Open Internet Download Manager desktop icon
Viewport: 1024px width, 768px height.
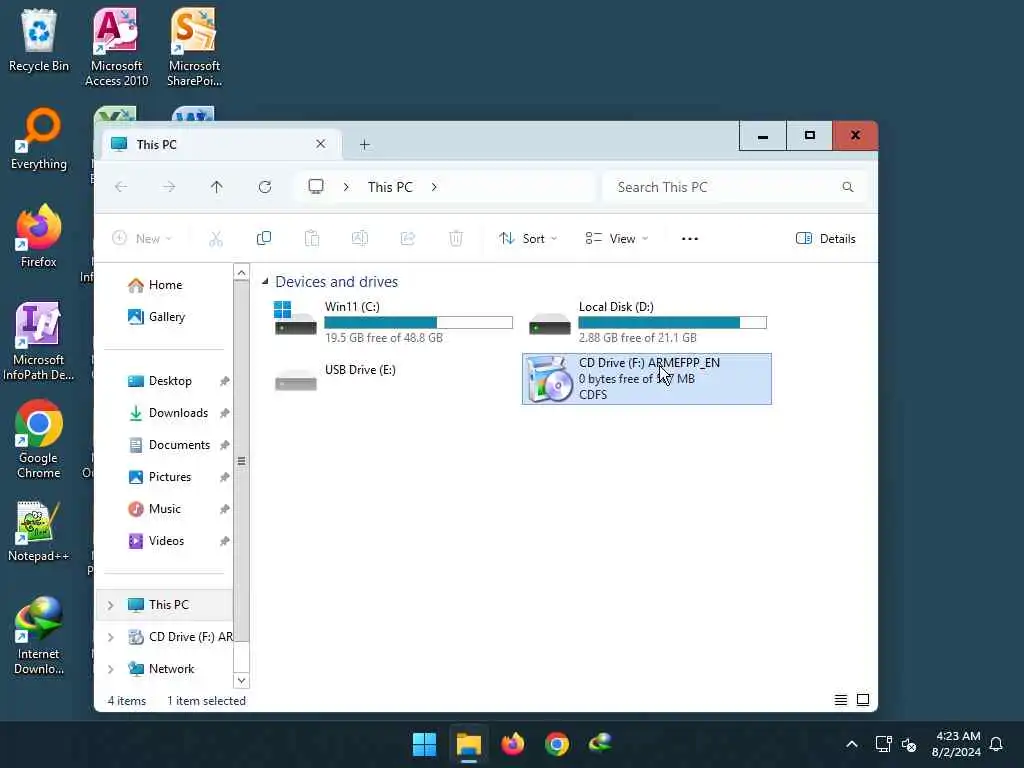[x=39, y=636]
